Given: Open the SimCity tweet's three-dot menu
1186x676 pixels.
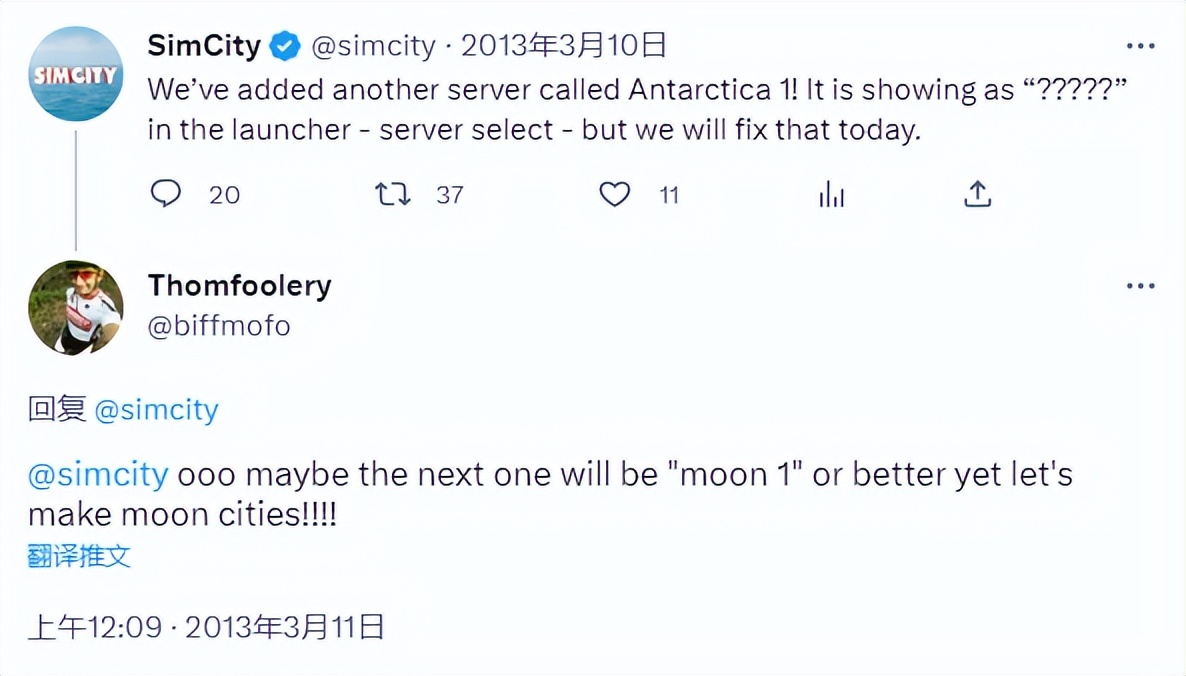Looking at the screenshot, I should (1140, 46).
